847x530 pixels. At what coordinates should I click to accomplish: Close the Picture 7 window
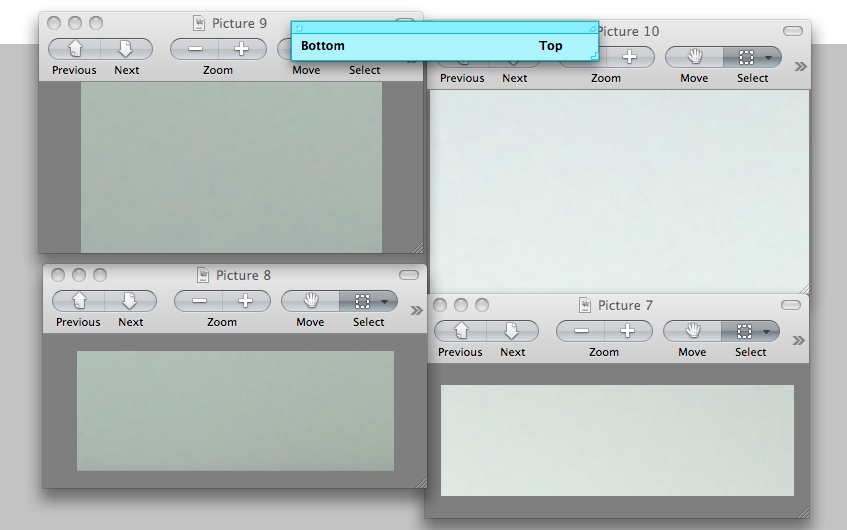440,305
